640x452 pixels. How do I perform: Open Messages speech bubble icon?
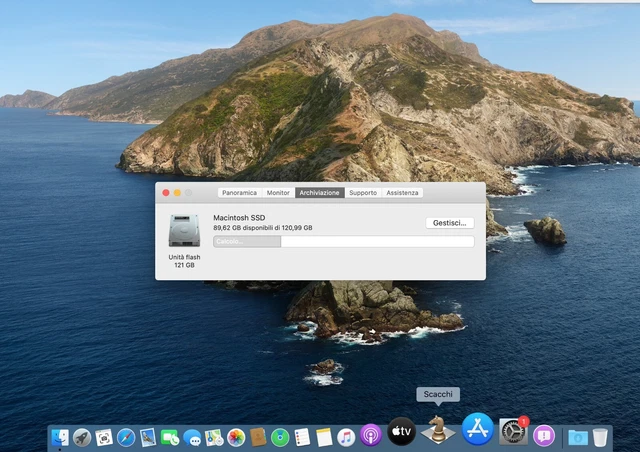pyautogui.click(x=192, y=438)
